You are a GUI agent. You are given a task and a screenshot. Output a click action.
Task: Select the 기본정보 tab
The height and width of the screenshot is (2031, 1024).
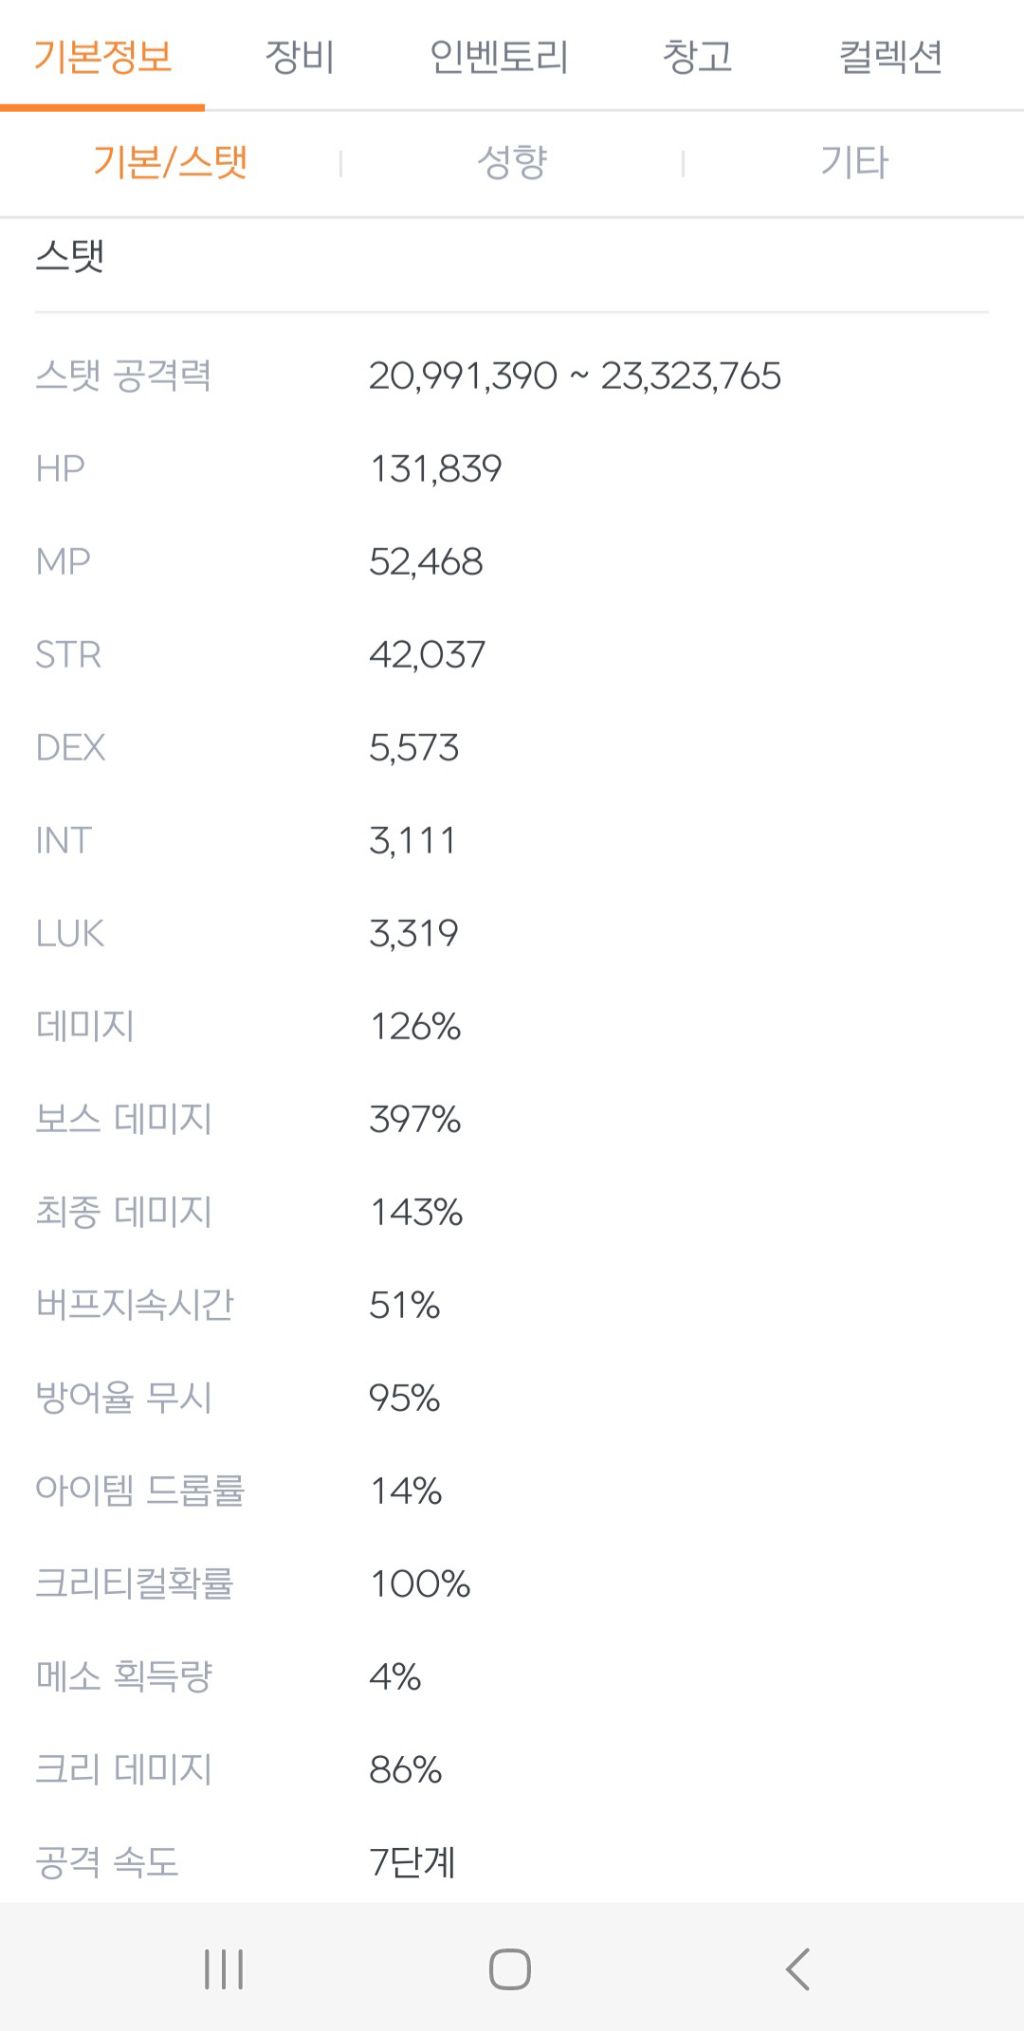(103, 56)
